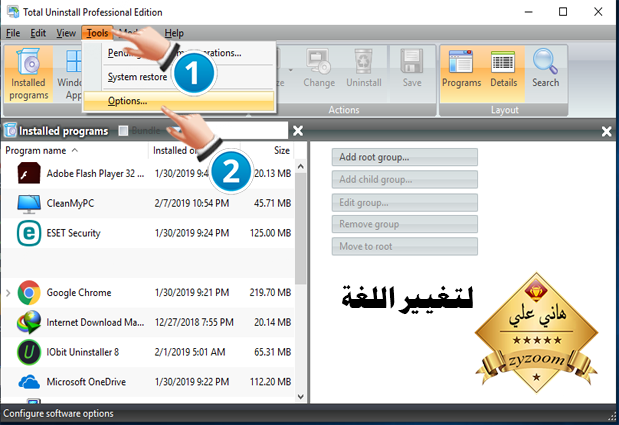Select the ESET Security icon
The image size is (619, 425).
coord(29,233)
